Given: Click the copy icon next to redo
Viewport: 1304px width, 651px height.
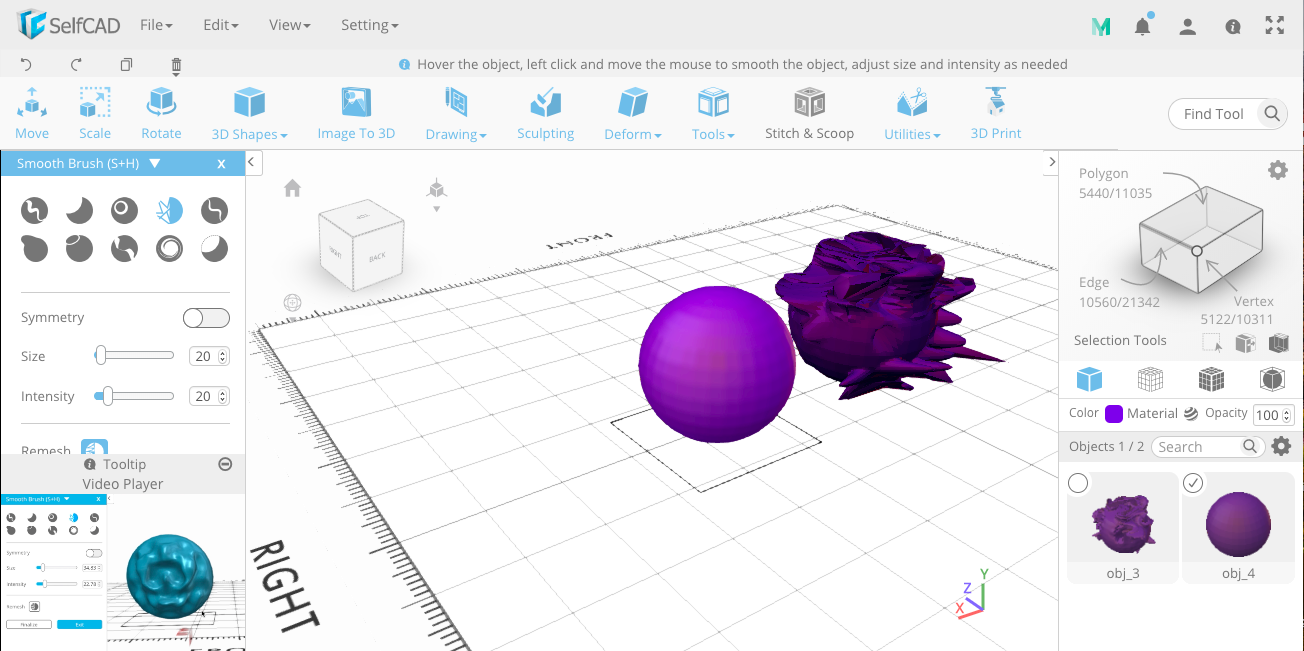Looking at the screenshot, I should tap(126, 65).
